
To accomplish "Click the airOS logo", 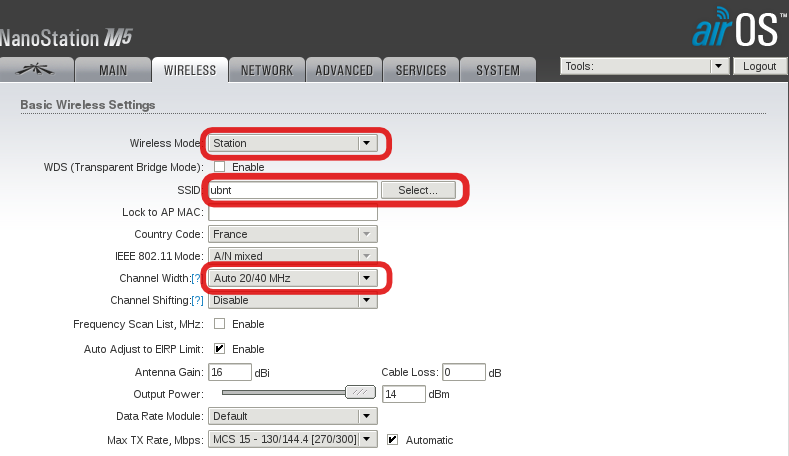I will click(734, 30).
